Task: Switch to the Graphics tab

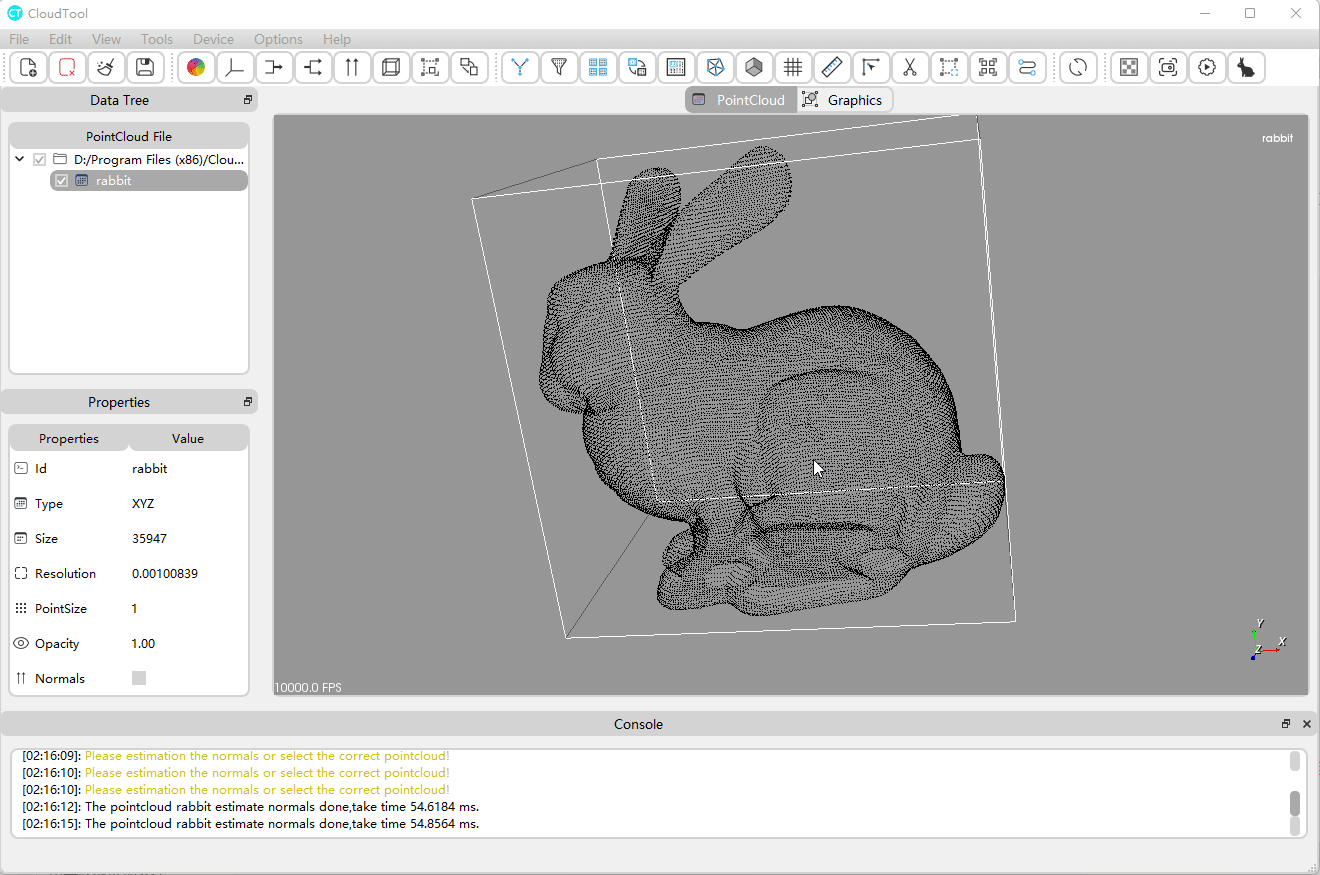Action: [844, 100]
